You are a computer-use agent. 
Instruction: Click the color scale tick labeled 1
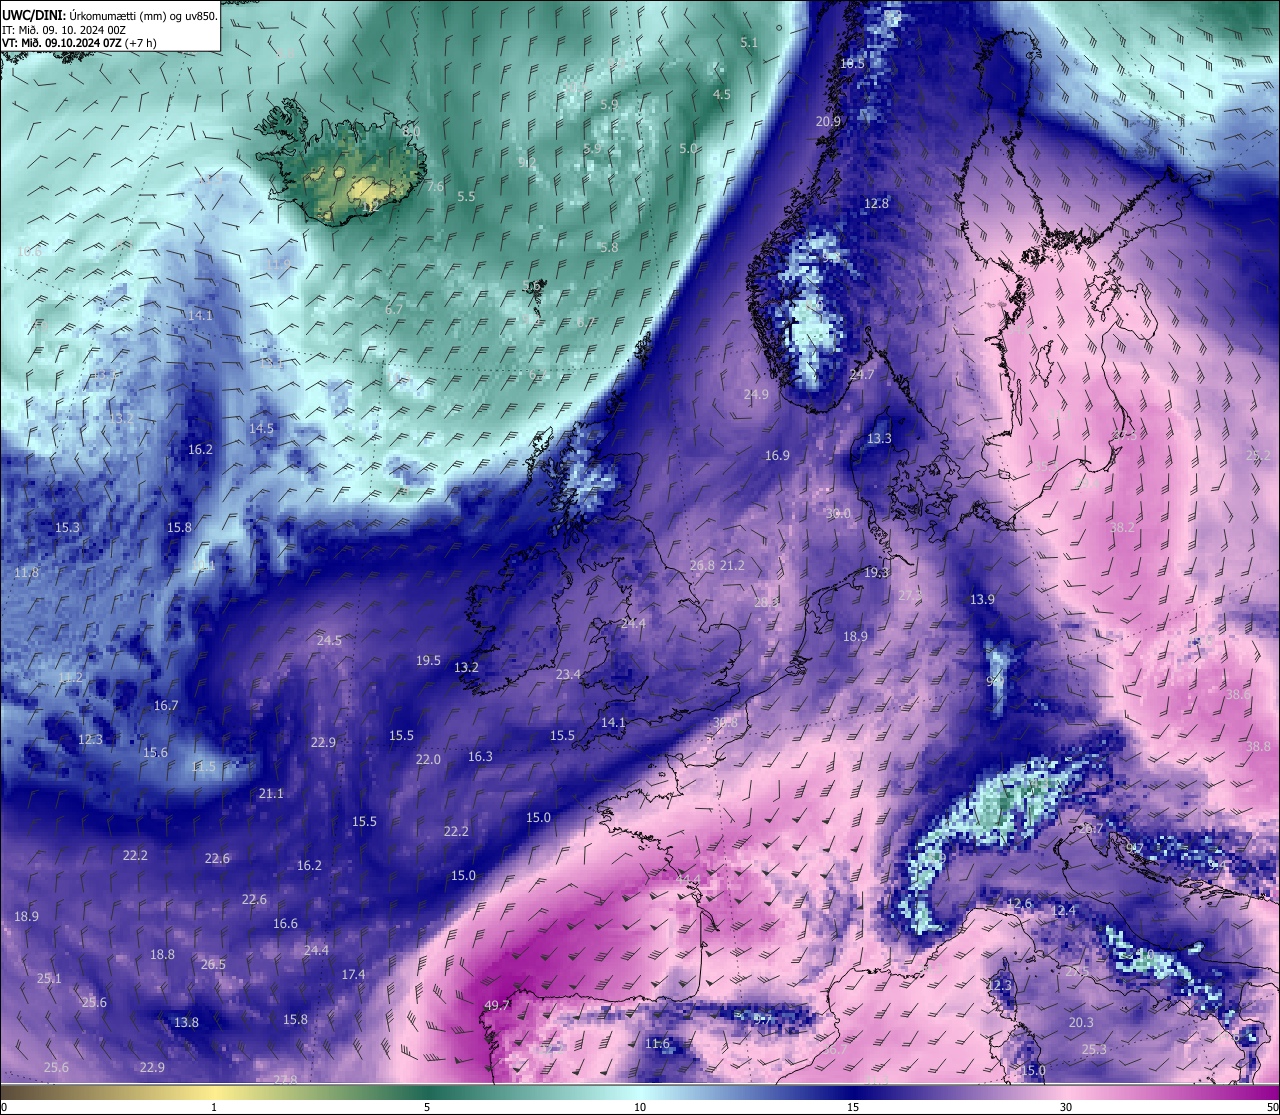click(214, 1107)
